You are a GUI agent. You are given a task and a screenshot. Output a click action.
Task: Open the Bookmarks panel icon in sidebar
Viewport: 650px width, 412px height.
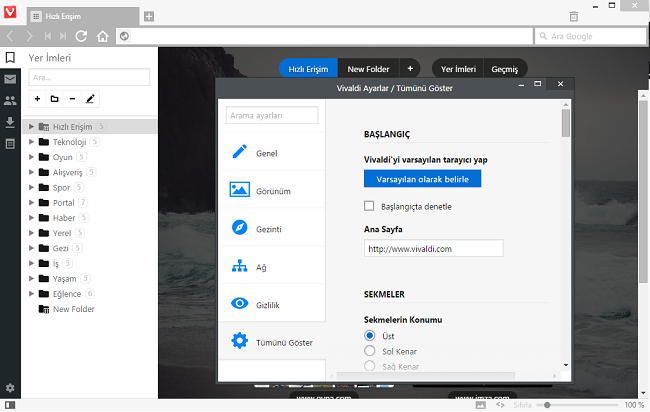point(10,57)
